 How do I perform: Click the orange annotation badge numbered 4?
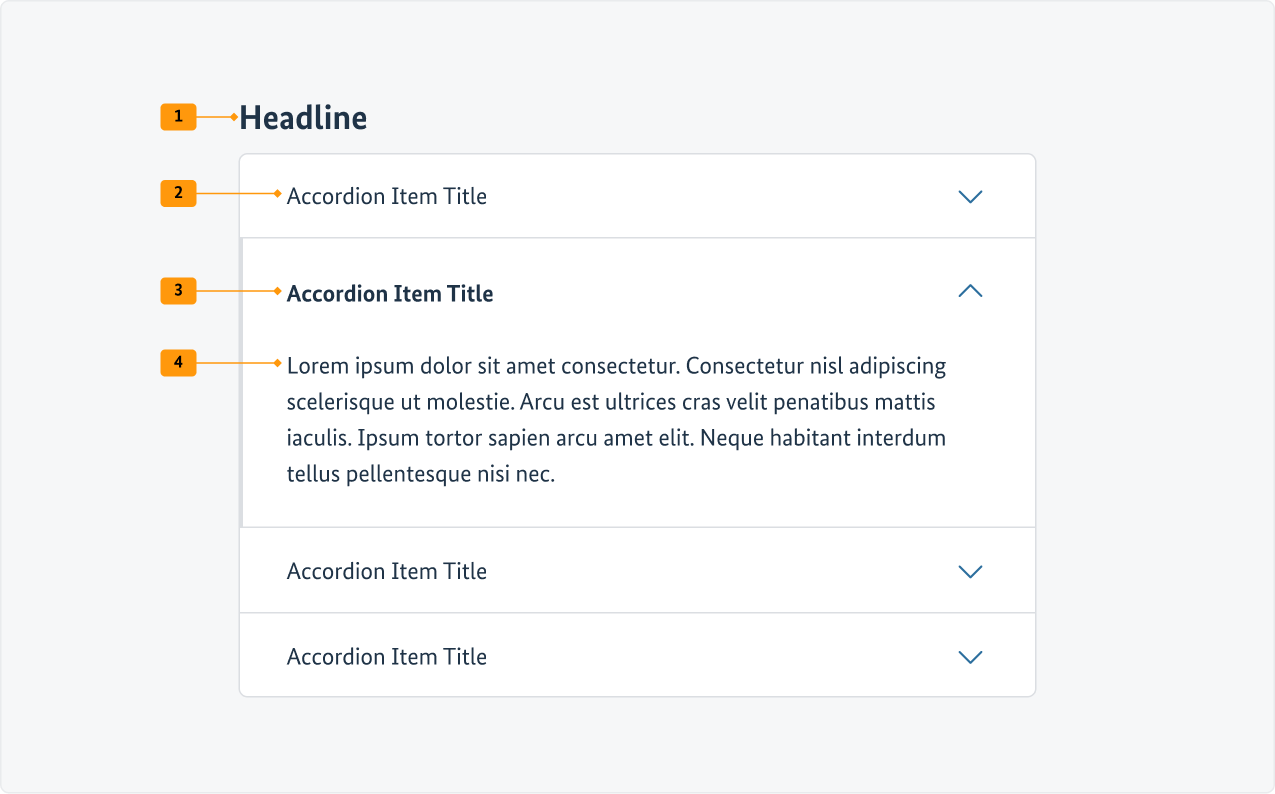pyautogui.click(x=178, y=363)
